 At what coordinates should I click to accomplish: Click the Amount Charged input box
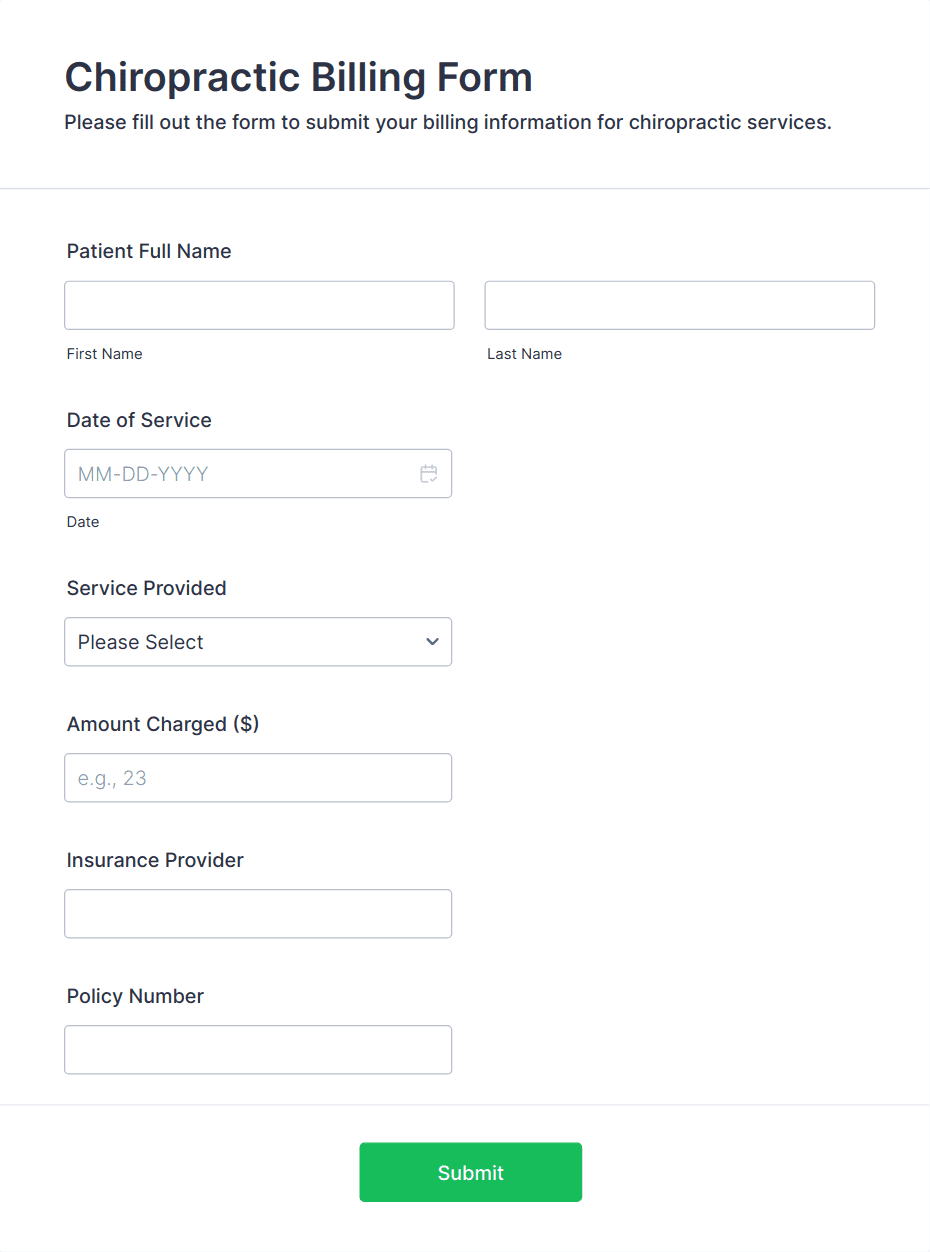[x=258, y=778]
